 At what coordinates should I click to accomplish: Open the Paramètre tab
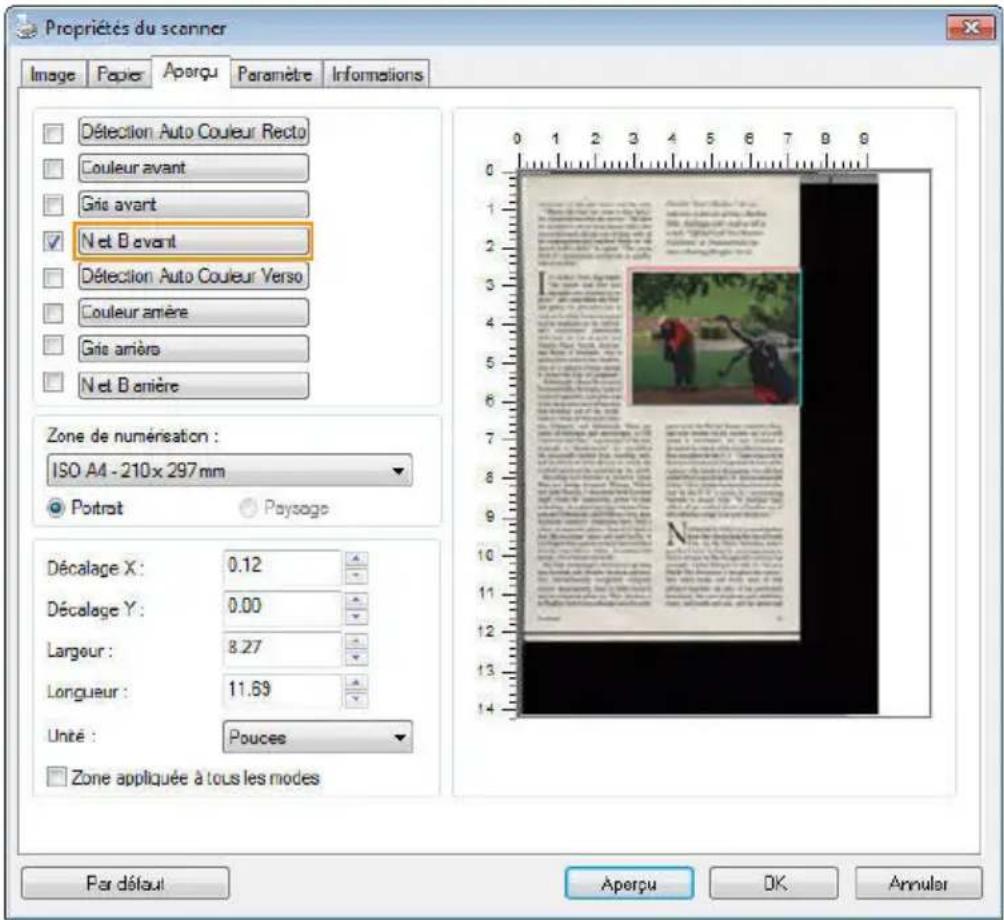coord(275,74)
